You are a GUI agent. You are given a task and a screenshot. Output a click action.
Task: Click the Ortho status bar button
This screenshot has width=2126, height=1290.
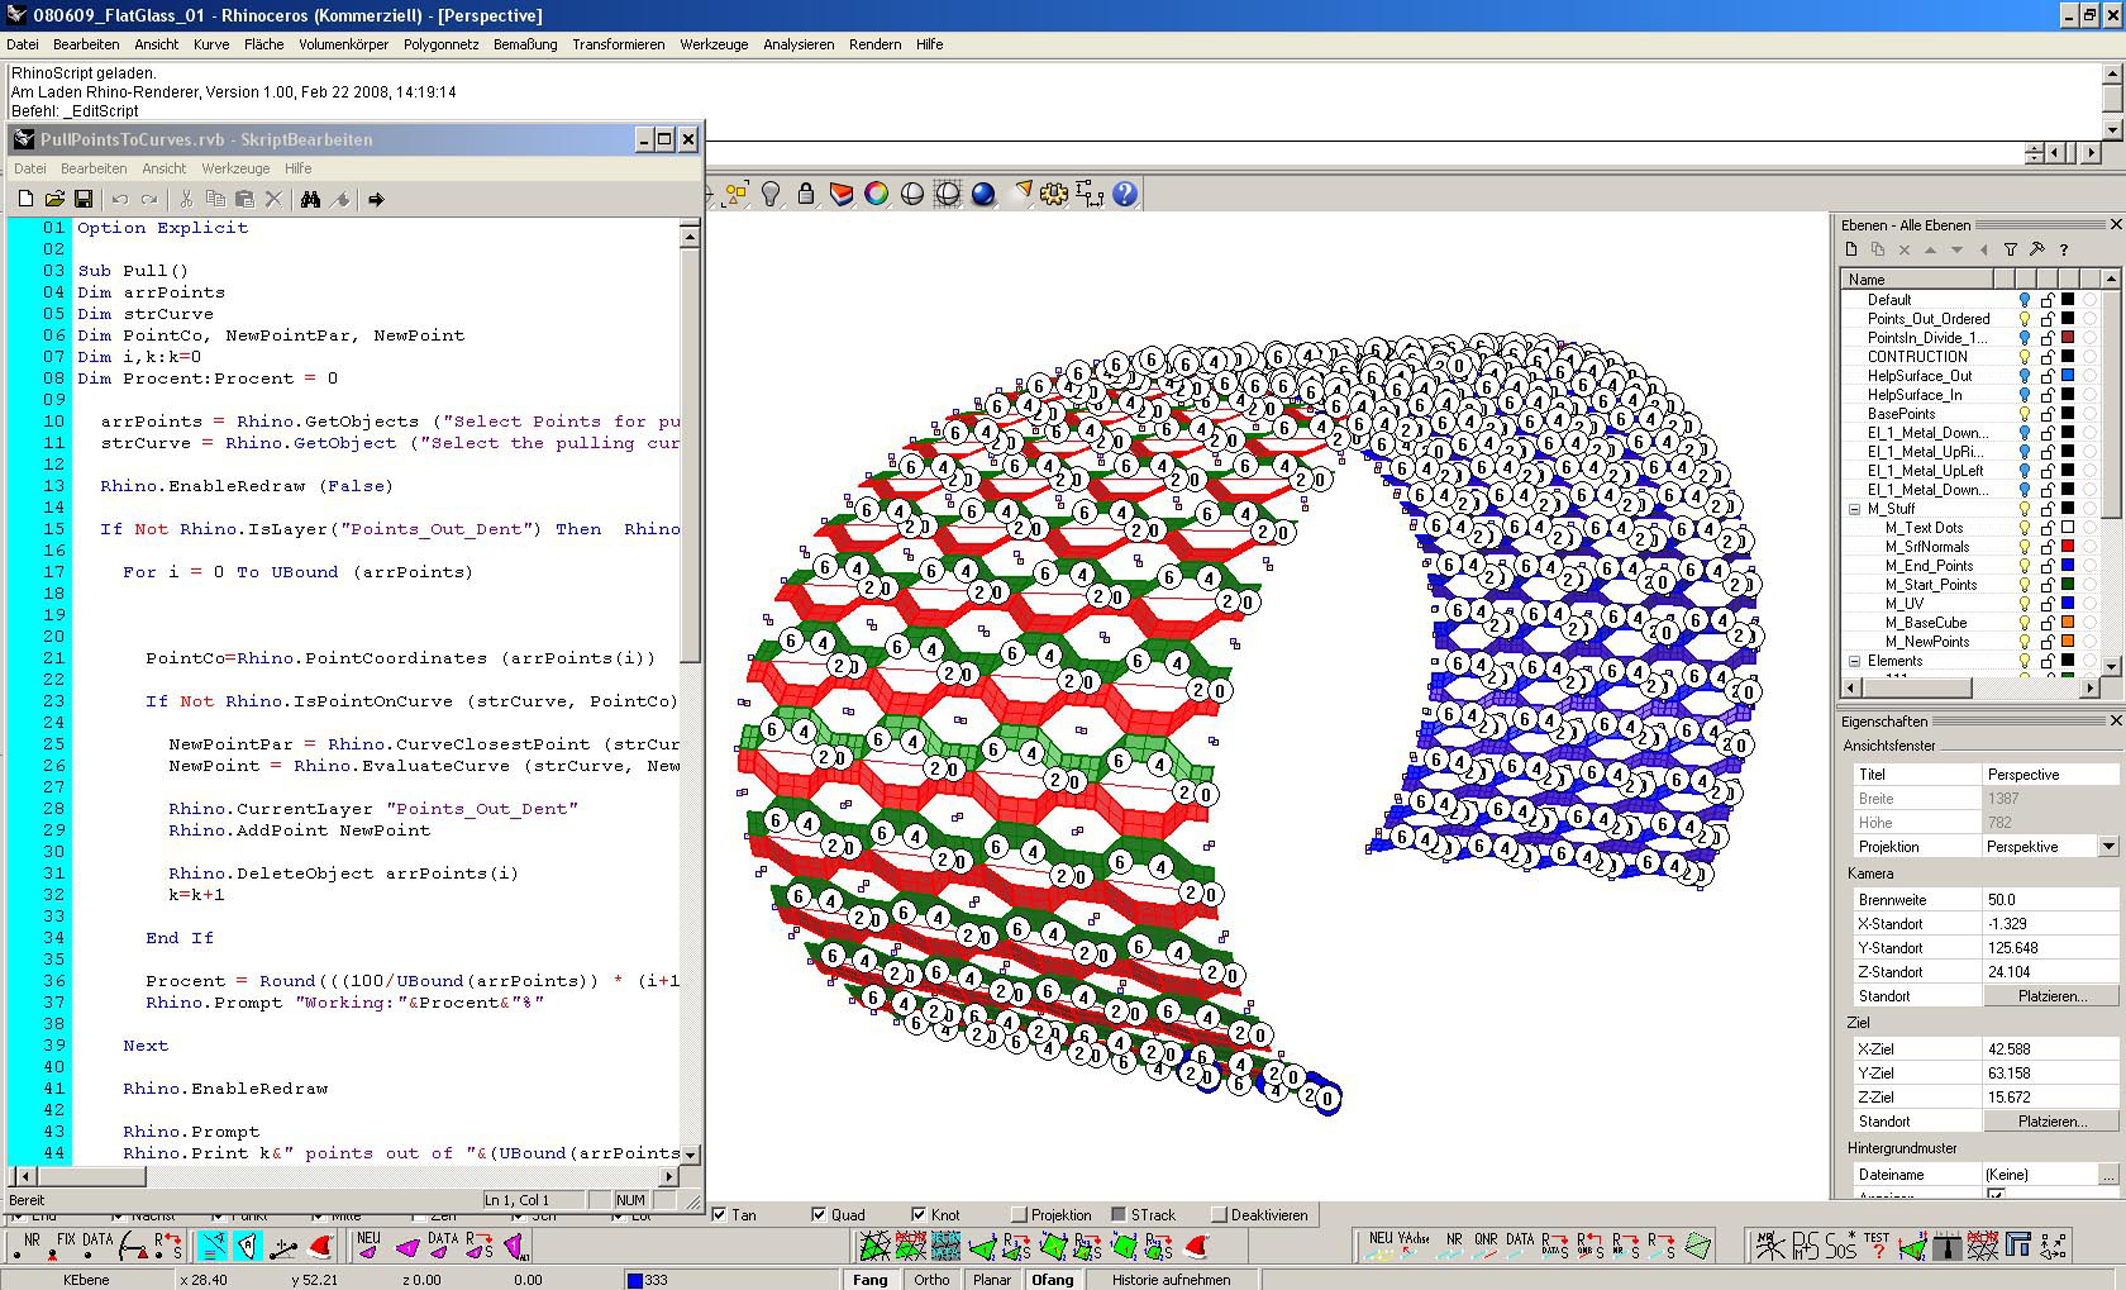pos(931,1279)
